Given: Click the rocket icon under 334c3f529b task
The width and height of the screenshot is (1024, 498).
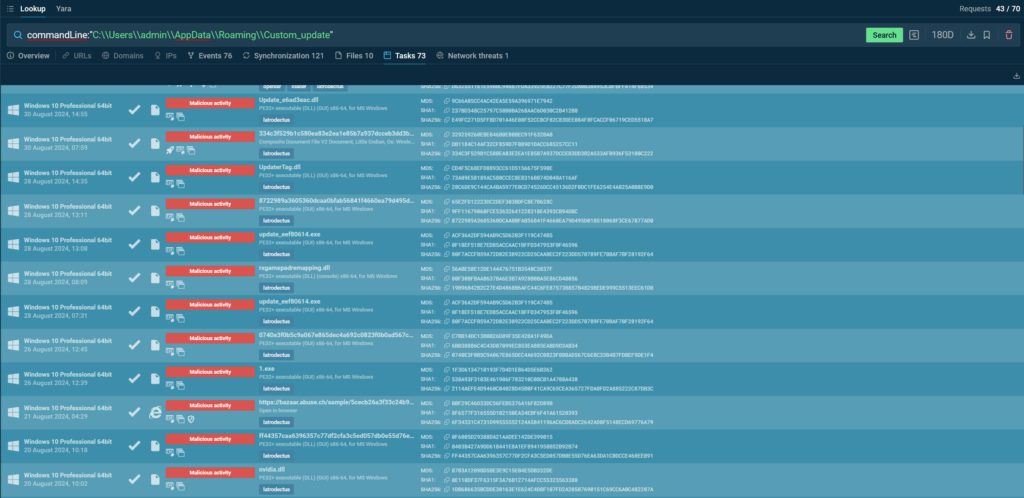Looking at the screenshot, I should (x=171, y=148).
